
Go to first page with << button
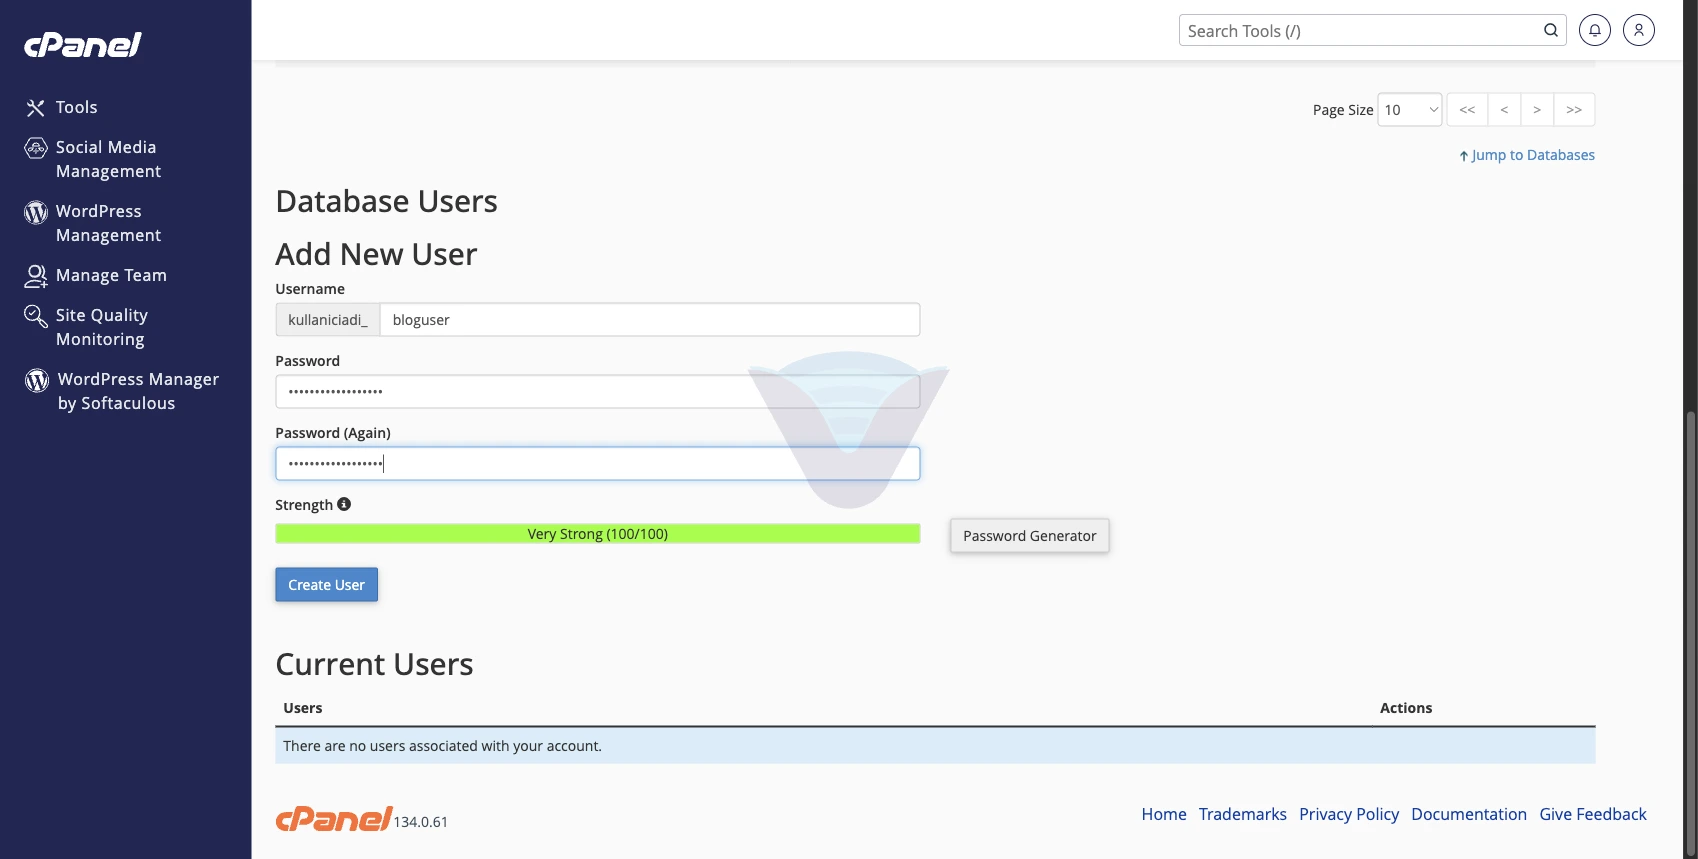pos(1467,110)
